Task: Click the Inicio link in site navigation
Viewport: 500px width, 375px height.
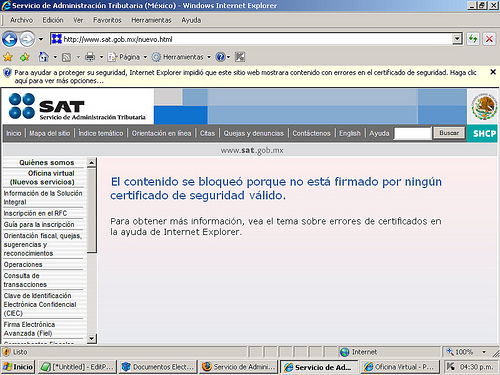Action: [13, 133]
